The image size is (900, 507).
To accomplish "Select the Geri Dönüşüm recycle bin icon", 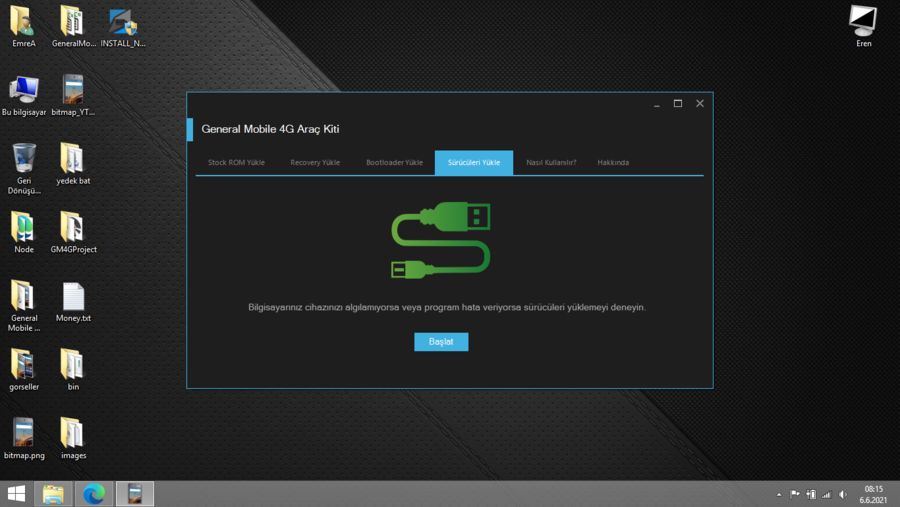I will coord(24,169).
